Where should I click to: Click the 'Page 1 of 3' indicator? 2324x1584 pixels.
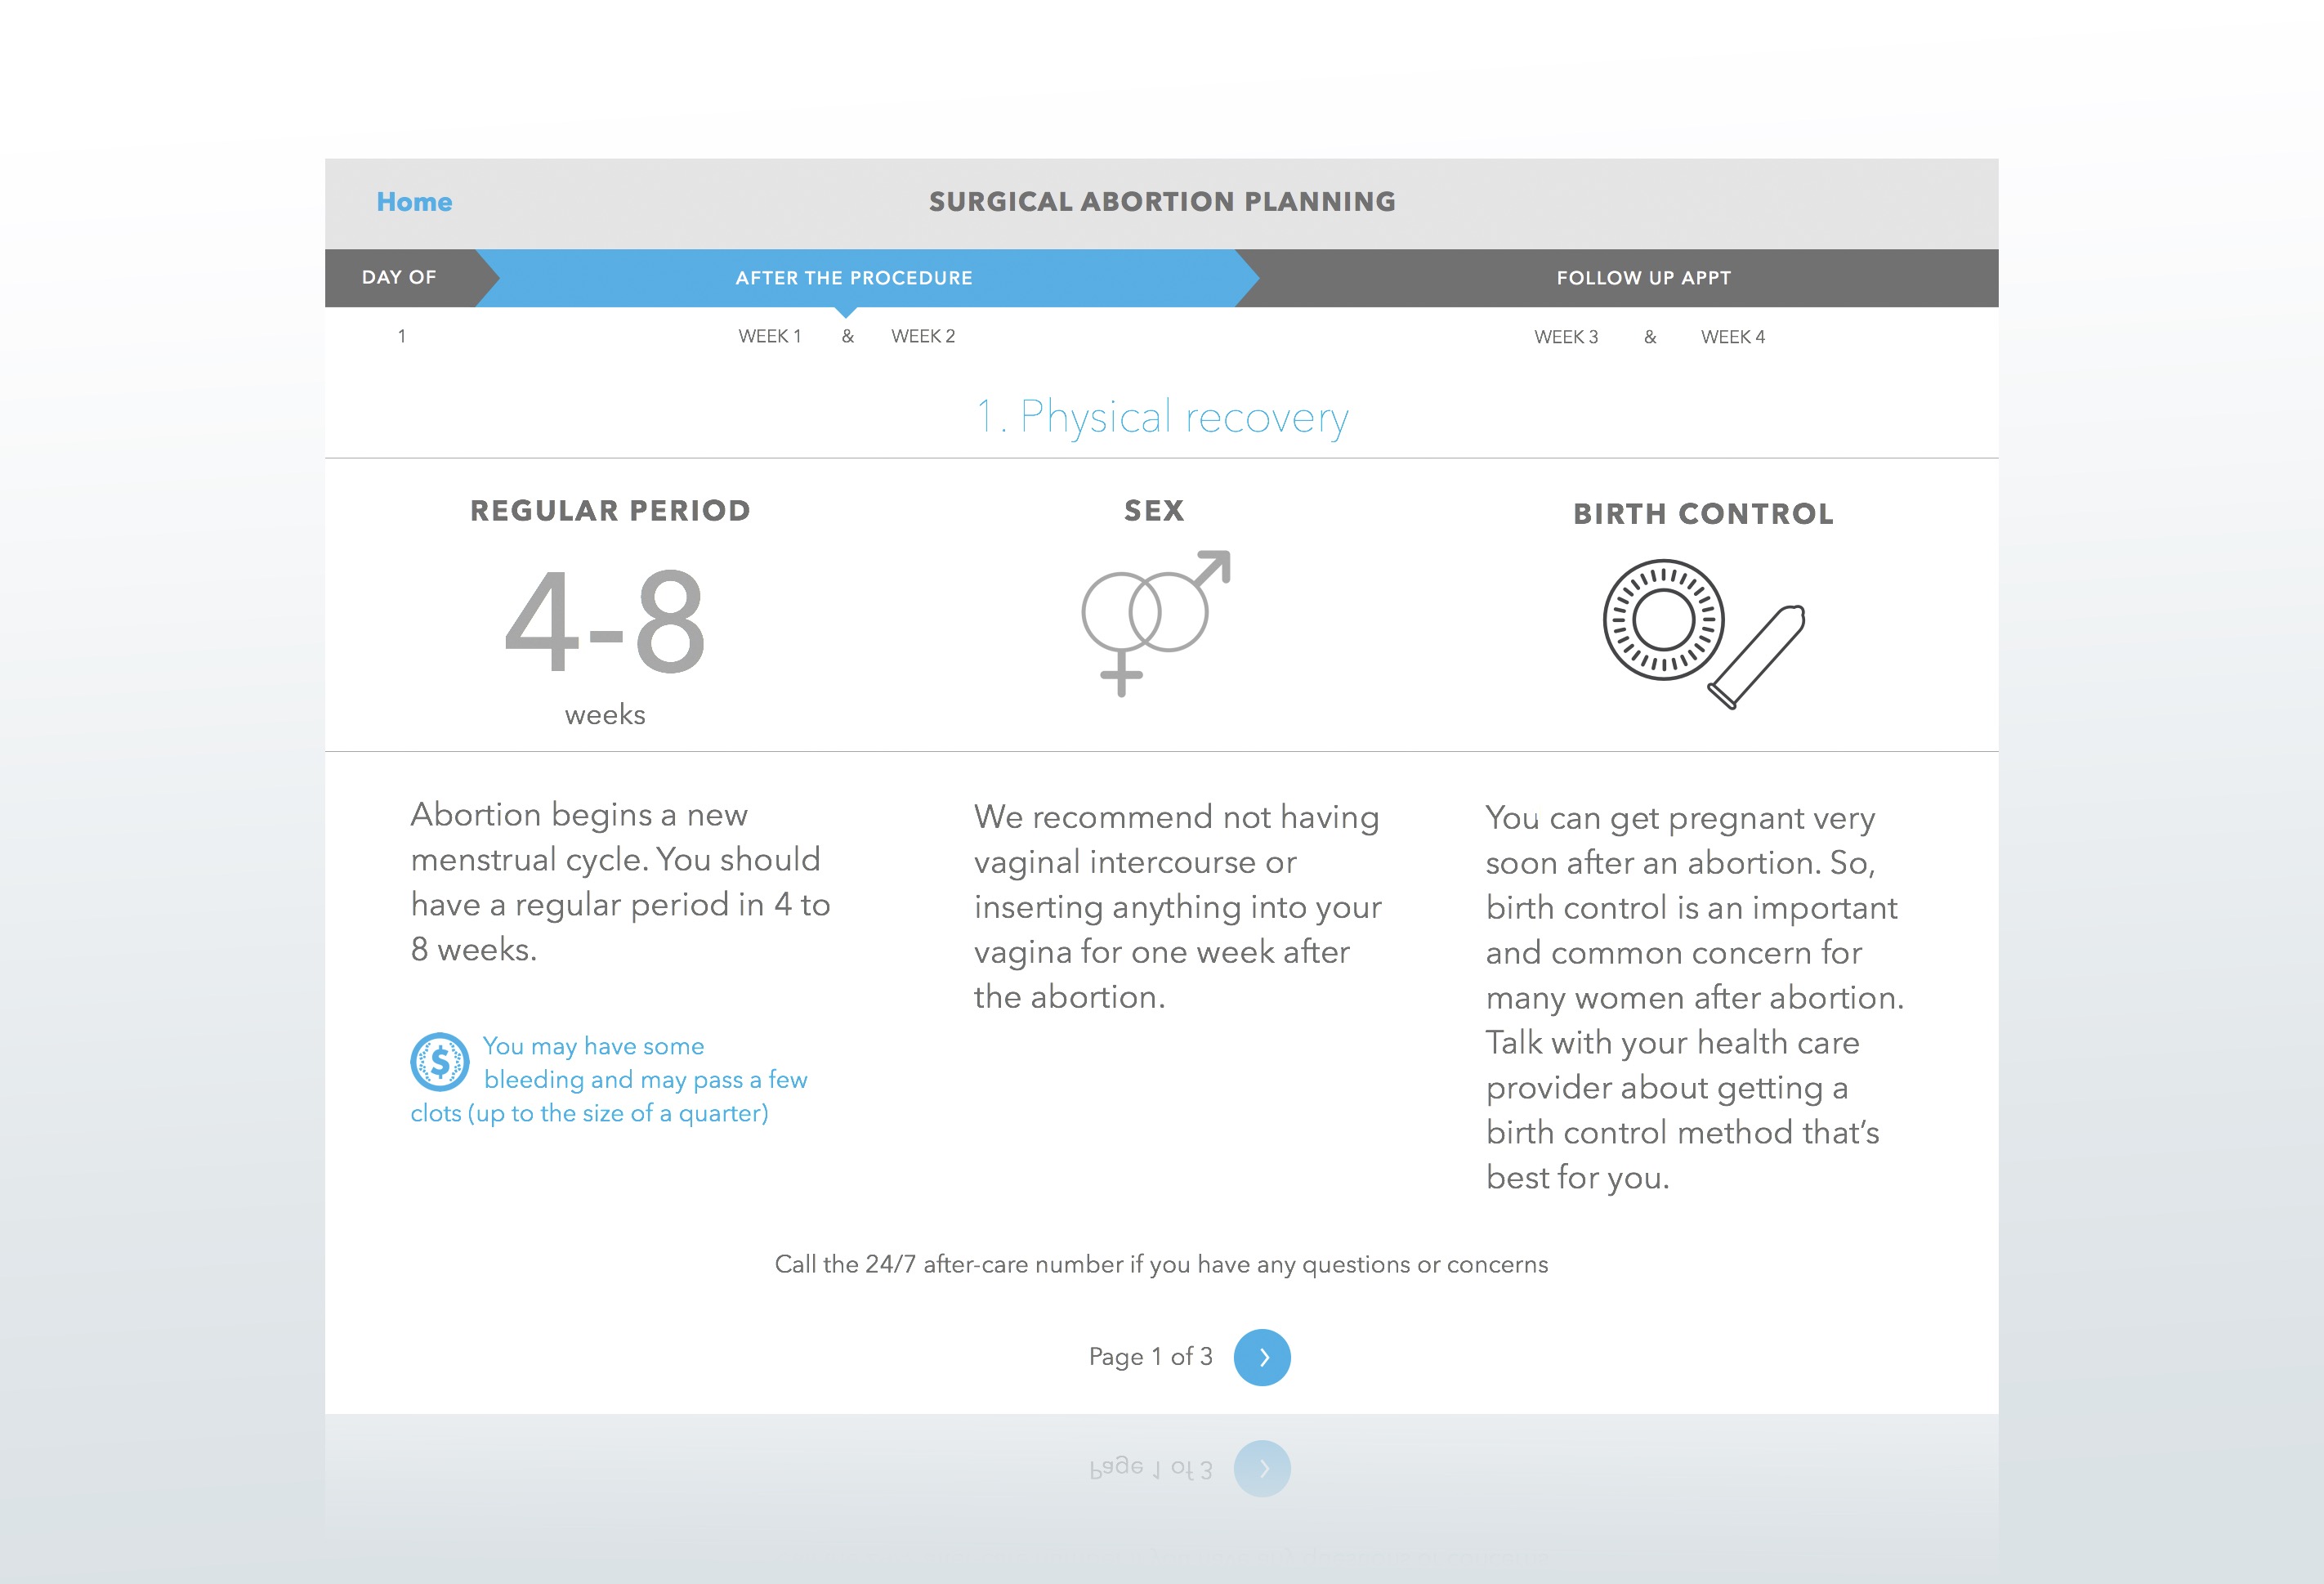1150,1357
